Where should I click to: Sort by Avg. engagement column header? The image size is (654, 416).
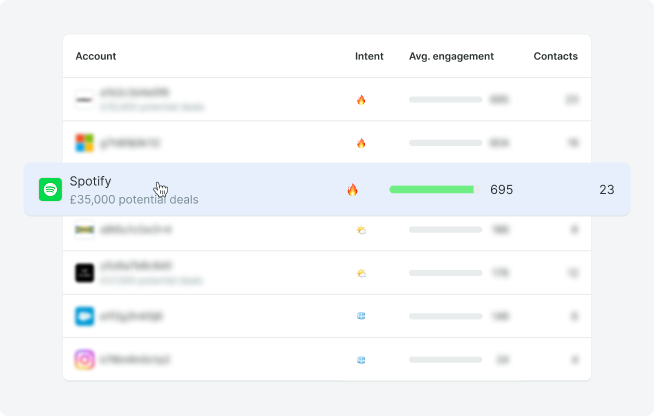[x=451, y=56]
